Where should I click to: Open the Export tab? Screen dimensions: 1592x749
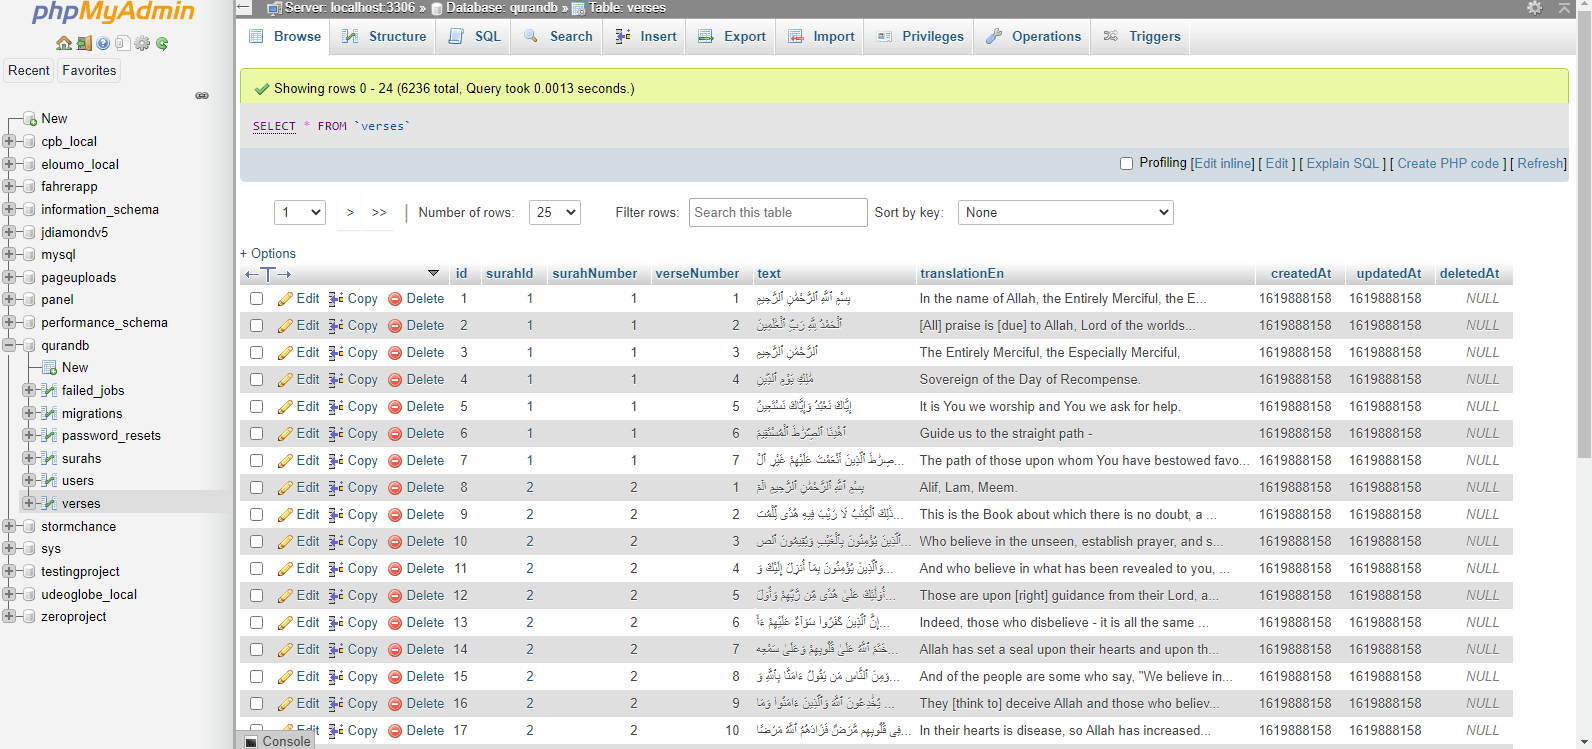732,36
